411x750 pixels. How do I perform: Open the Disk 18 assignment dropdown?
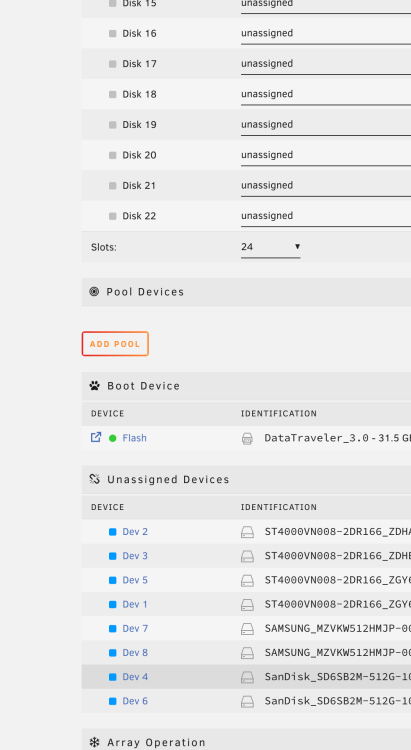click(x=326, y=94)
